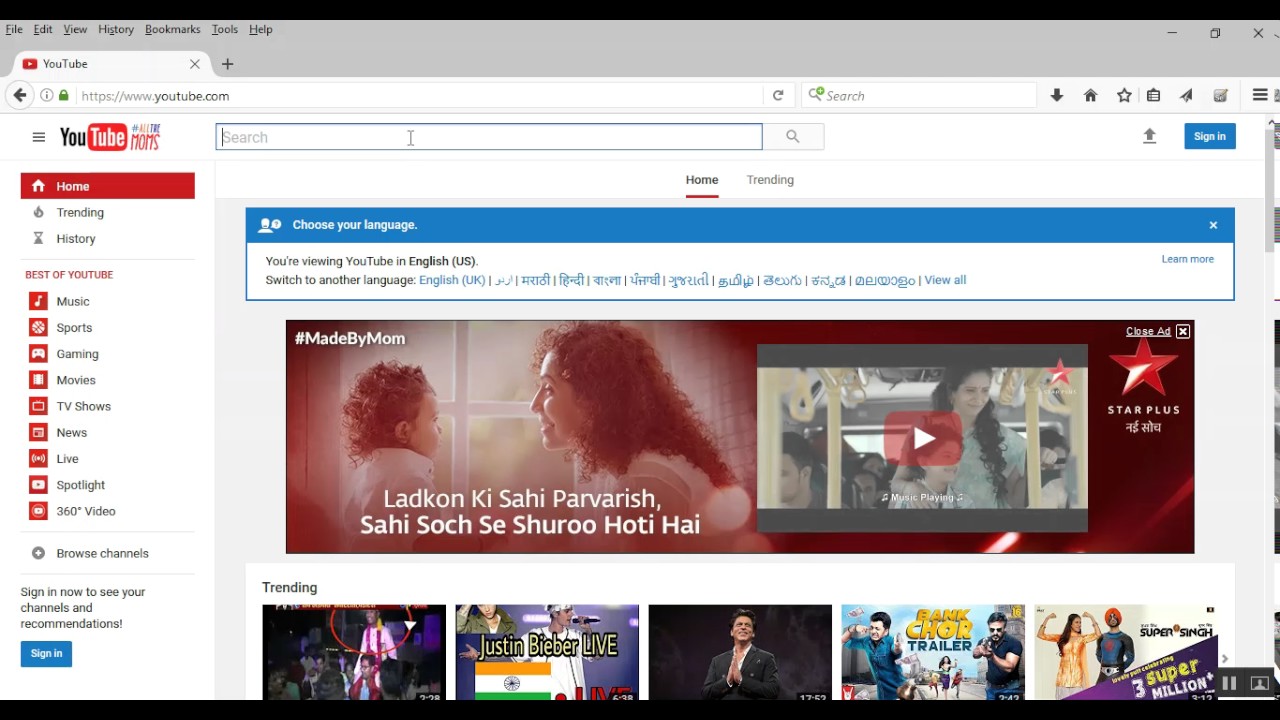1280x720 pixels.
Task: Select the Home tab at top
Action: (702, 180)
